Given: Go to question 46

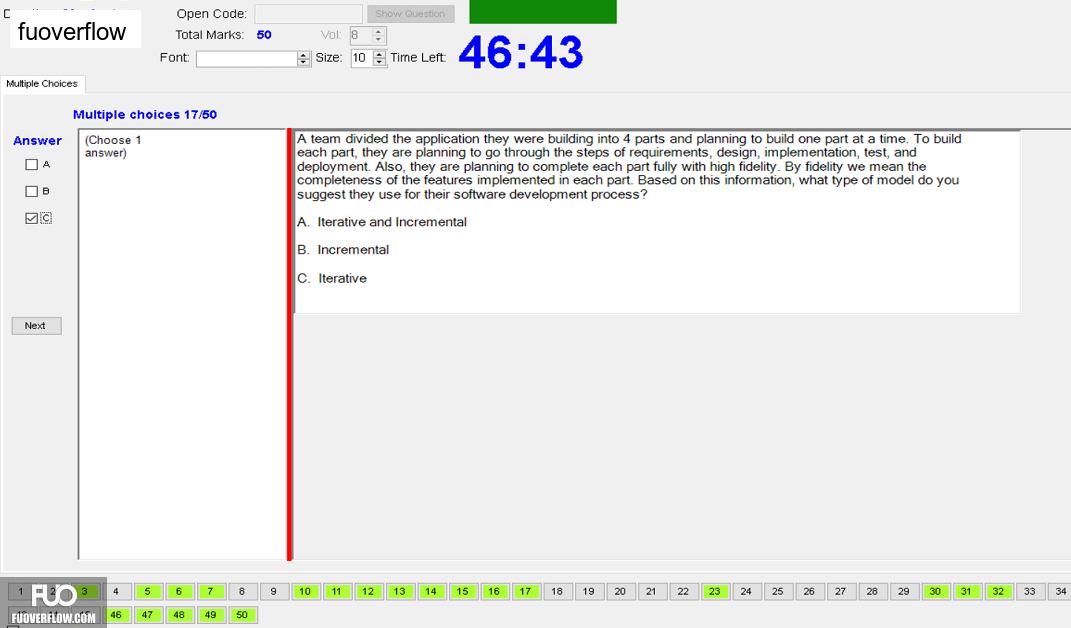Looking at the screenshot, I should pos(116,615).
